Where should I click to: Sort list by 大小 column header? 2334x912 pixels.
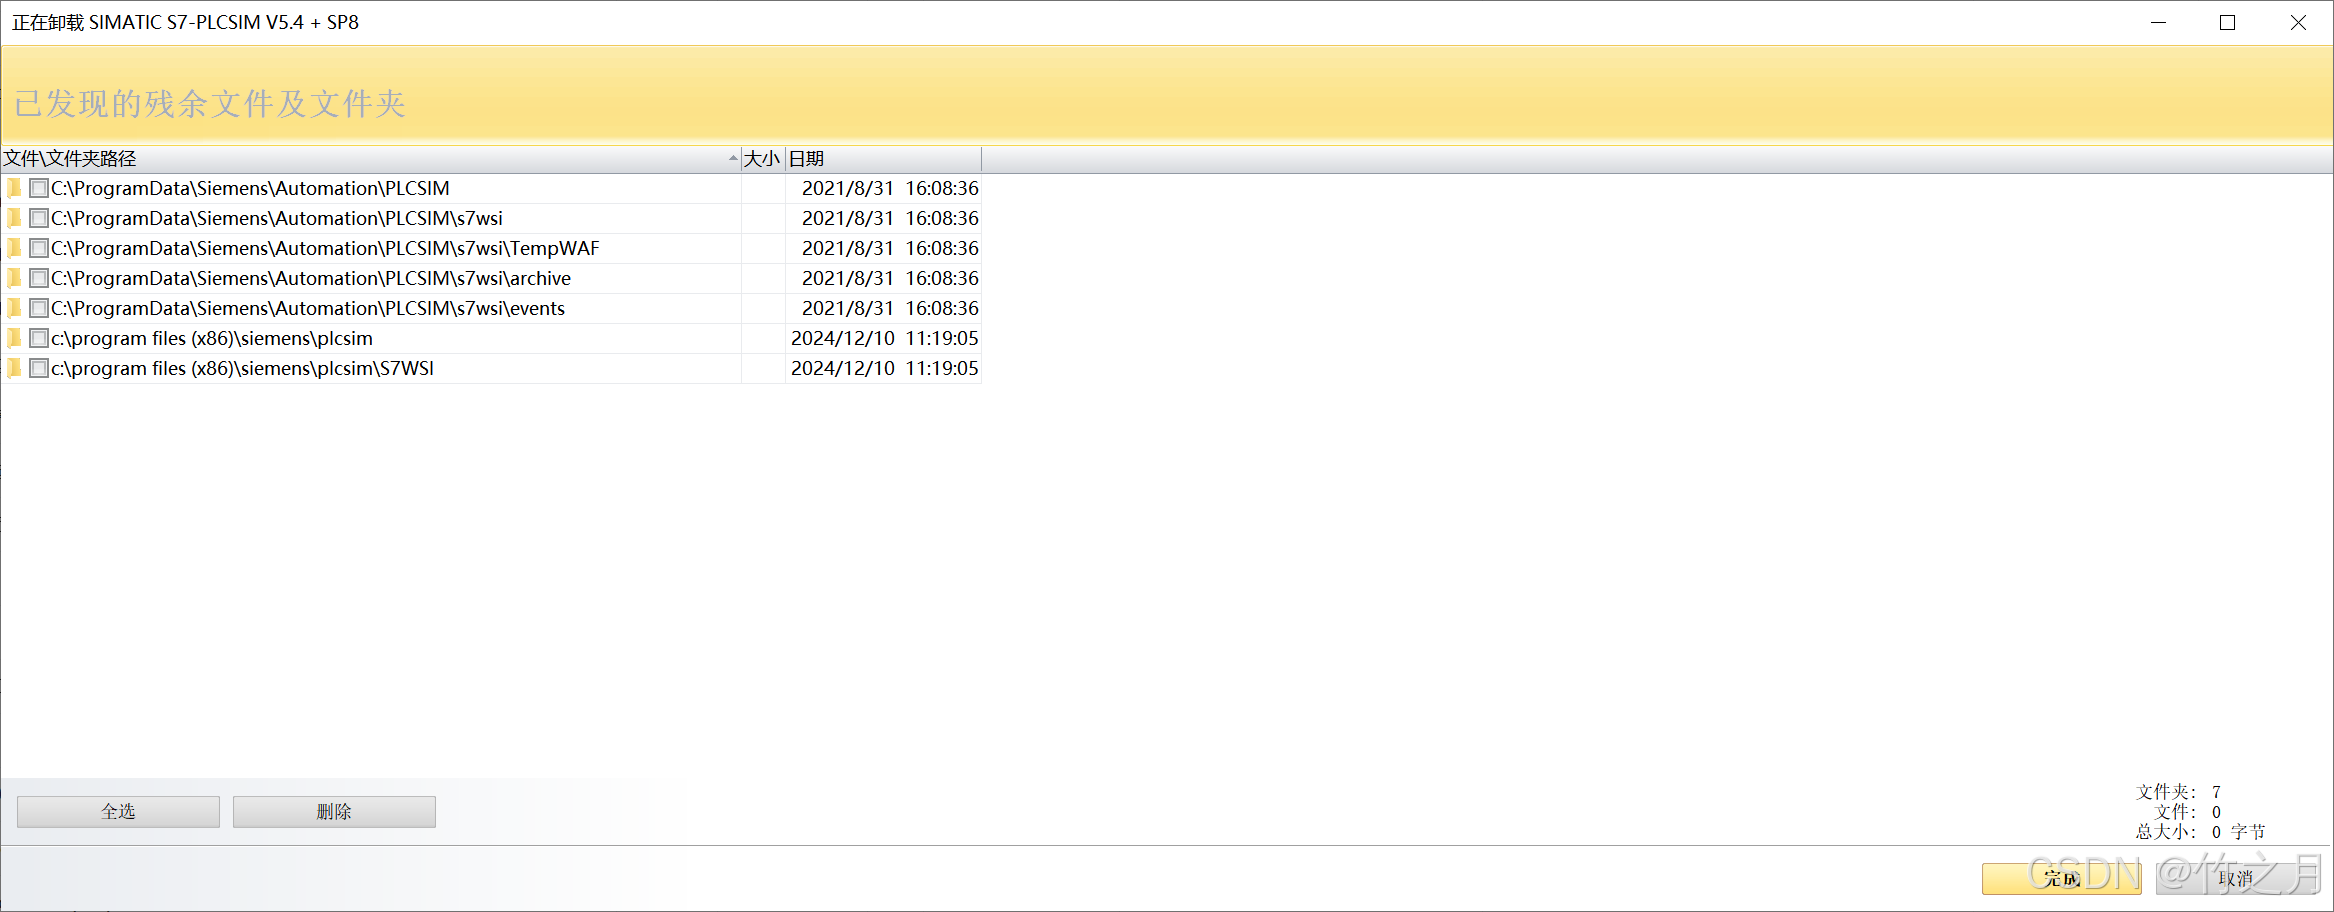[x=763, y=159]
